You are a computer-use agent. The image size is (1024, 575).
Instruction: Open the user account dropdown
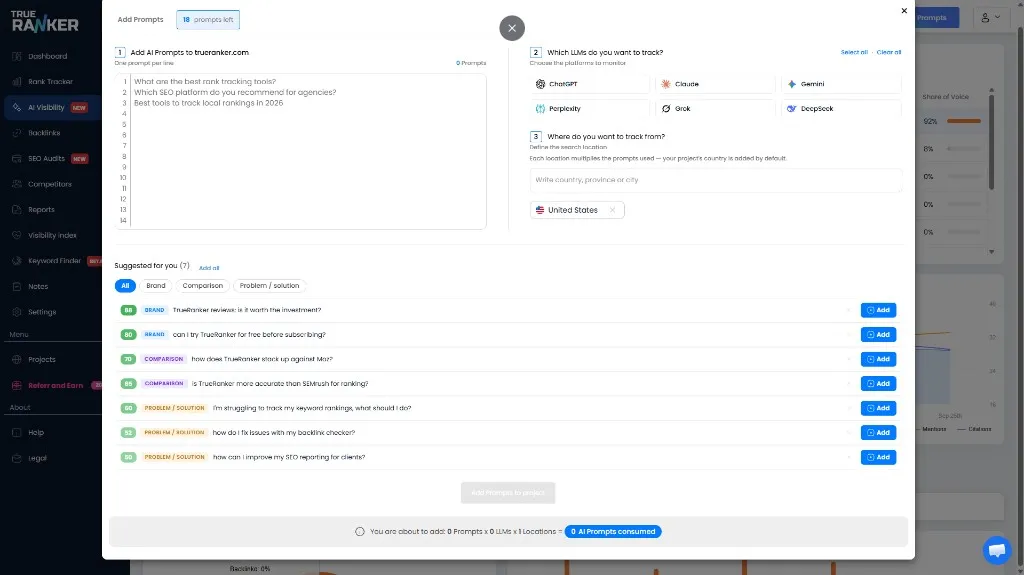(991, 18)
